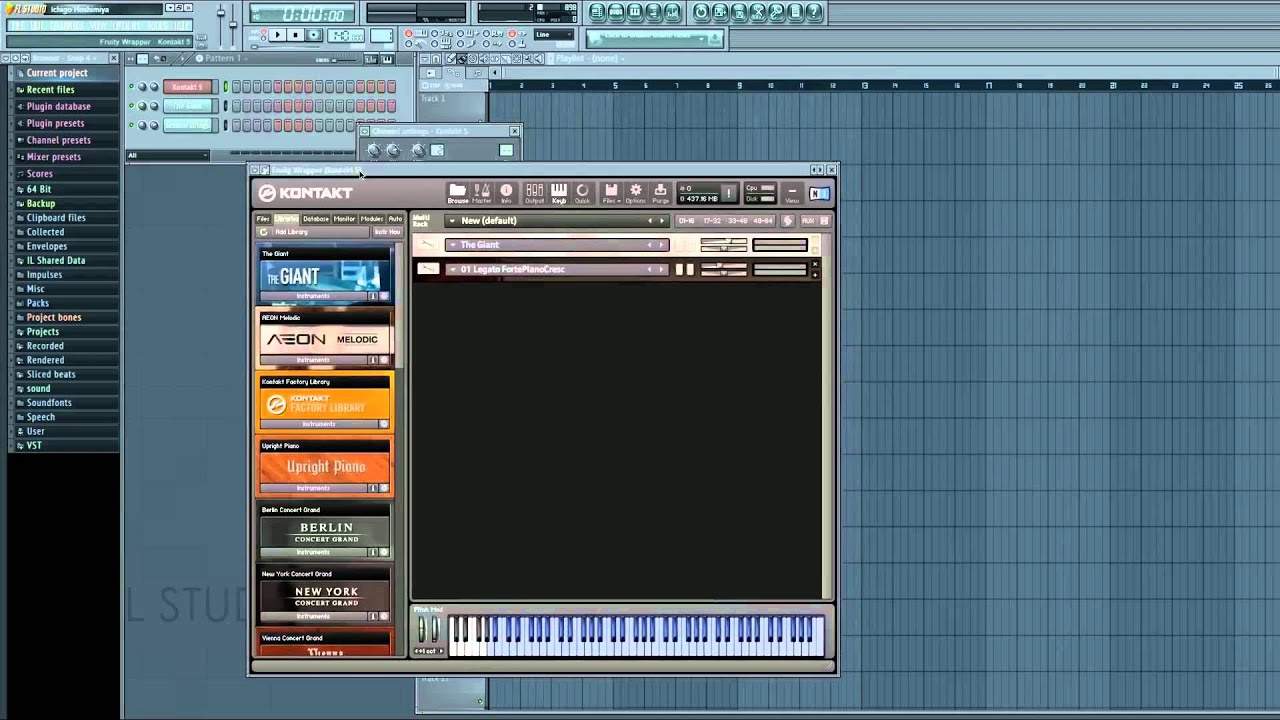Show the Kontakt Output mixer section

click(x=534, y=193)
